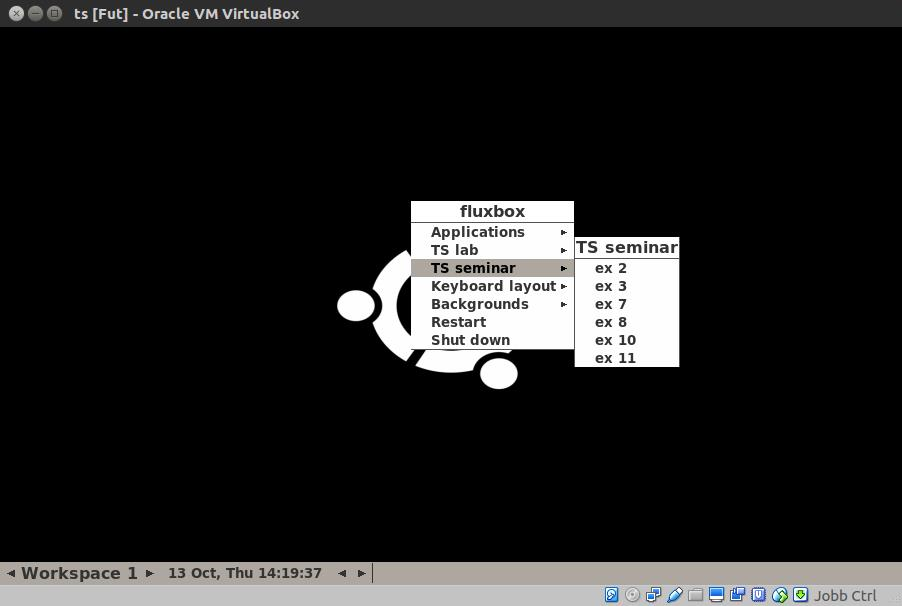Image resolution: width=902 pixels, height=606 pixels.
Task: Click next window arrow after the clock
Action: click(361, 573)
